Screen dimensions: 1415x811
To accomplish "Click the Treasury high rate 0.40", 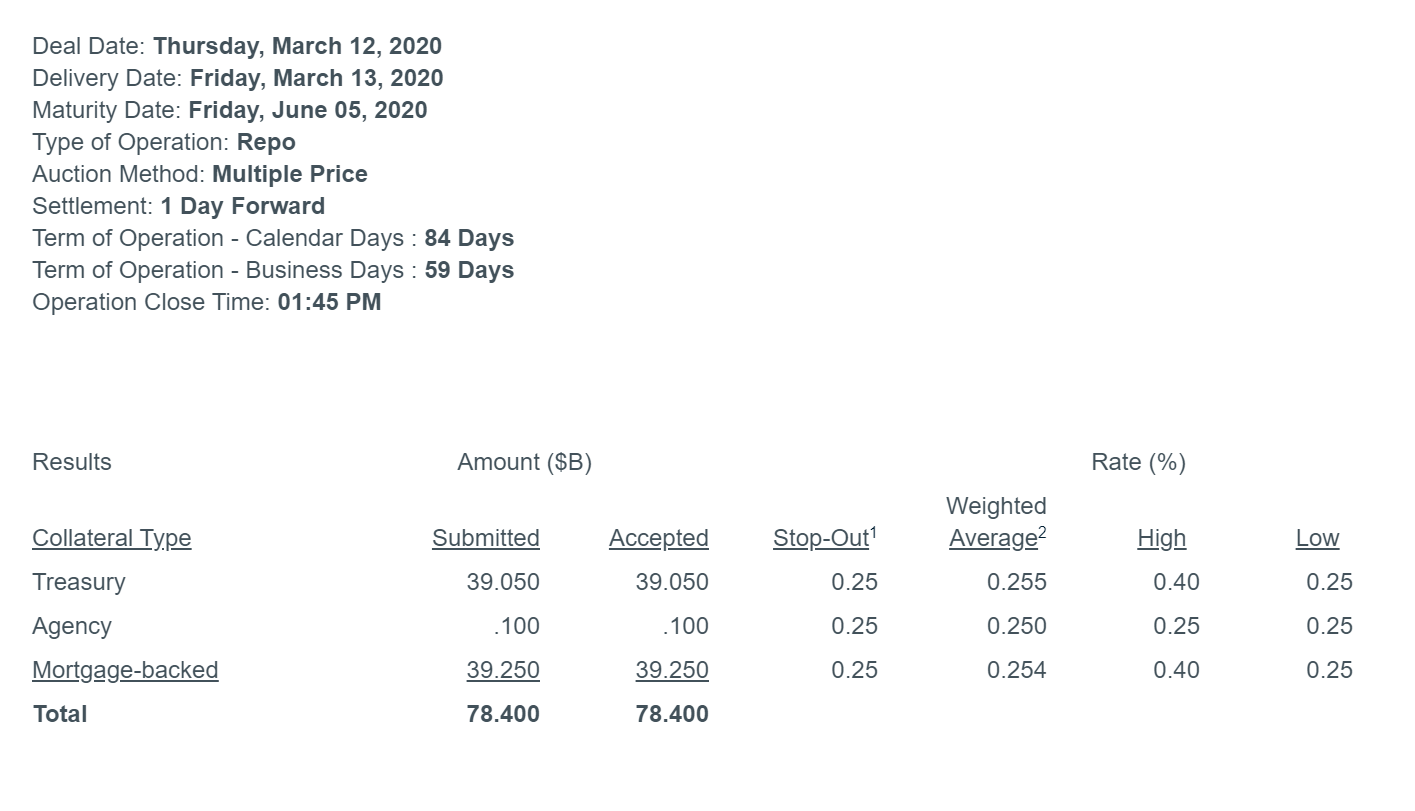I will pos(1176,582).
